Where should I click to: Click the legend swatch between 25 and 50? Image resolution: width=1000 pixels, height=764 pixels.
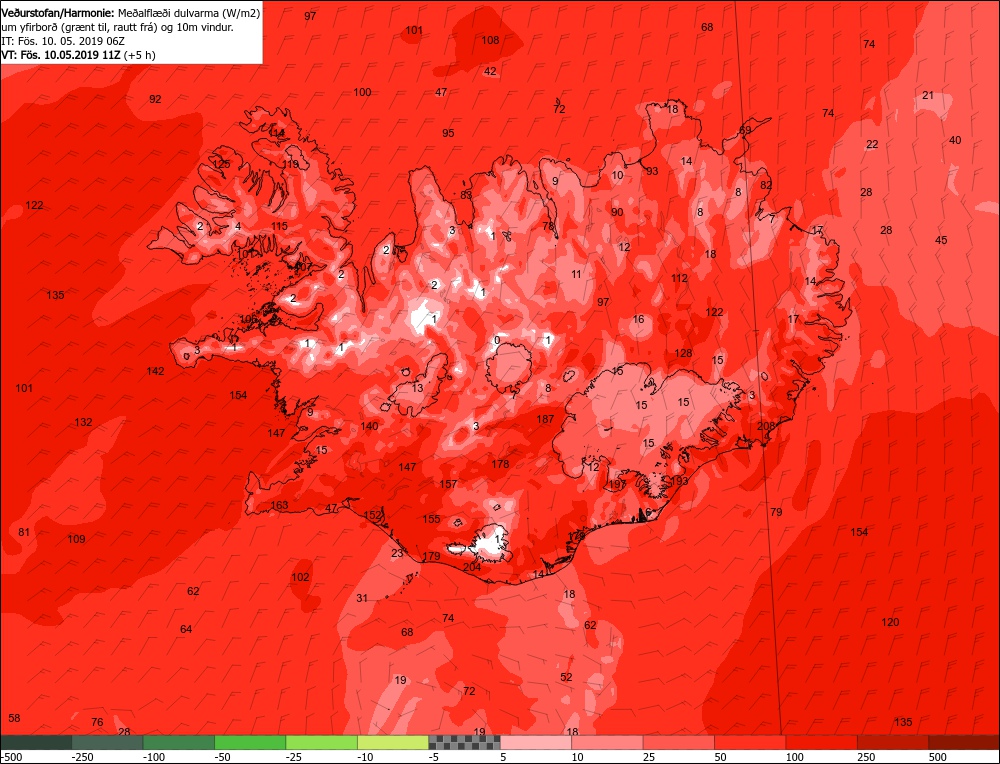[x=679, y=742]
